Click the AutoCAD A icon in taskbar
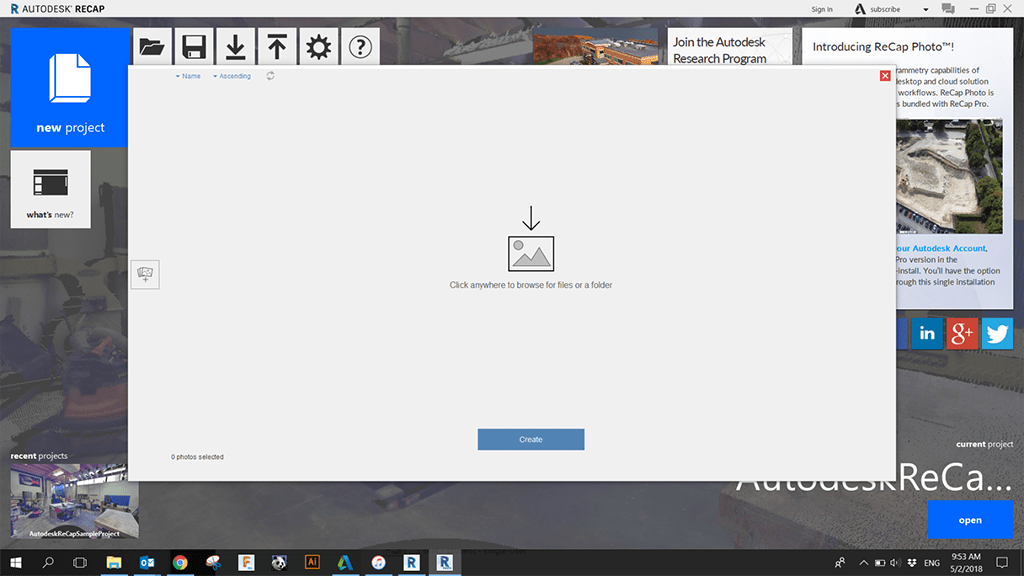The height and width of the screenshot is (576, 1024). [x=345, y=562]
